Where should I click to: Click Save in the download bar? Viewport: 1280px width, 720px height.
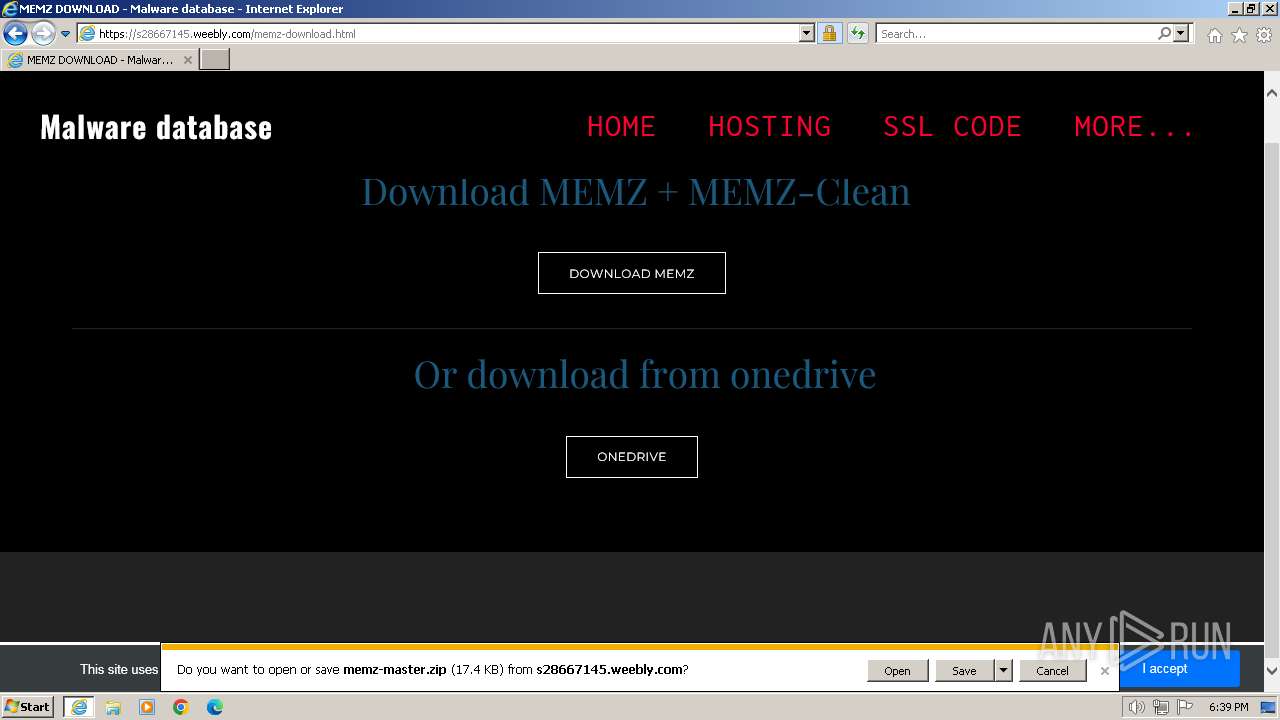964,671
